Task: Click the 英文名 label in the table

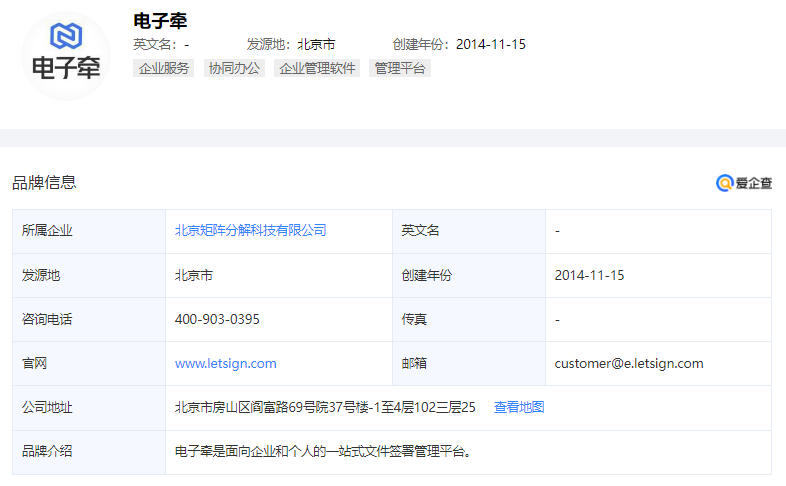Action: pos(420,230)
